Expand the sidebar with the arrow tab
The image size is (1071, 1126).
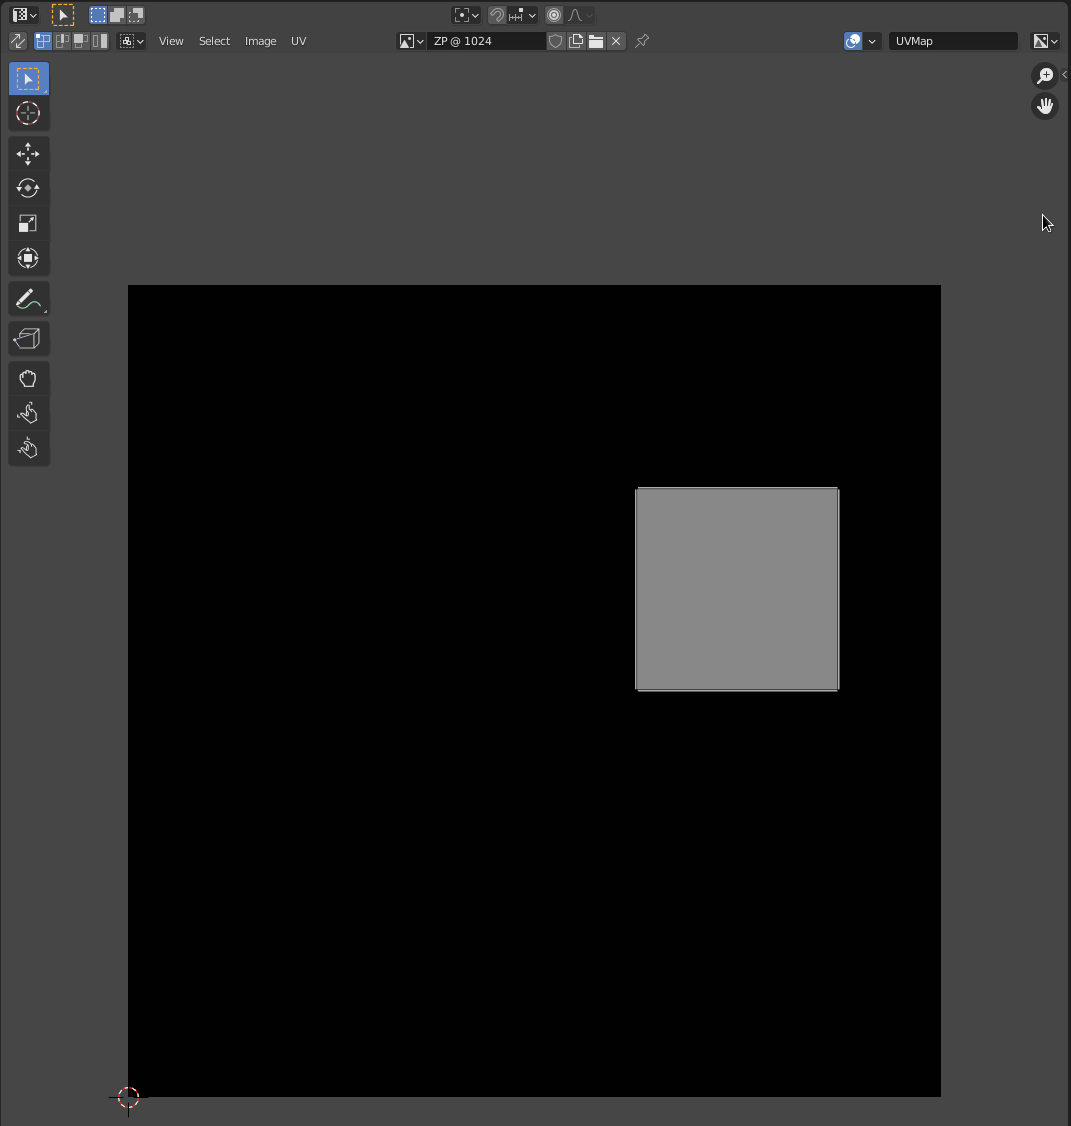tap(1065, 75)
